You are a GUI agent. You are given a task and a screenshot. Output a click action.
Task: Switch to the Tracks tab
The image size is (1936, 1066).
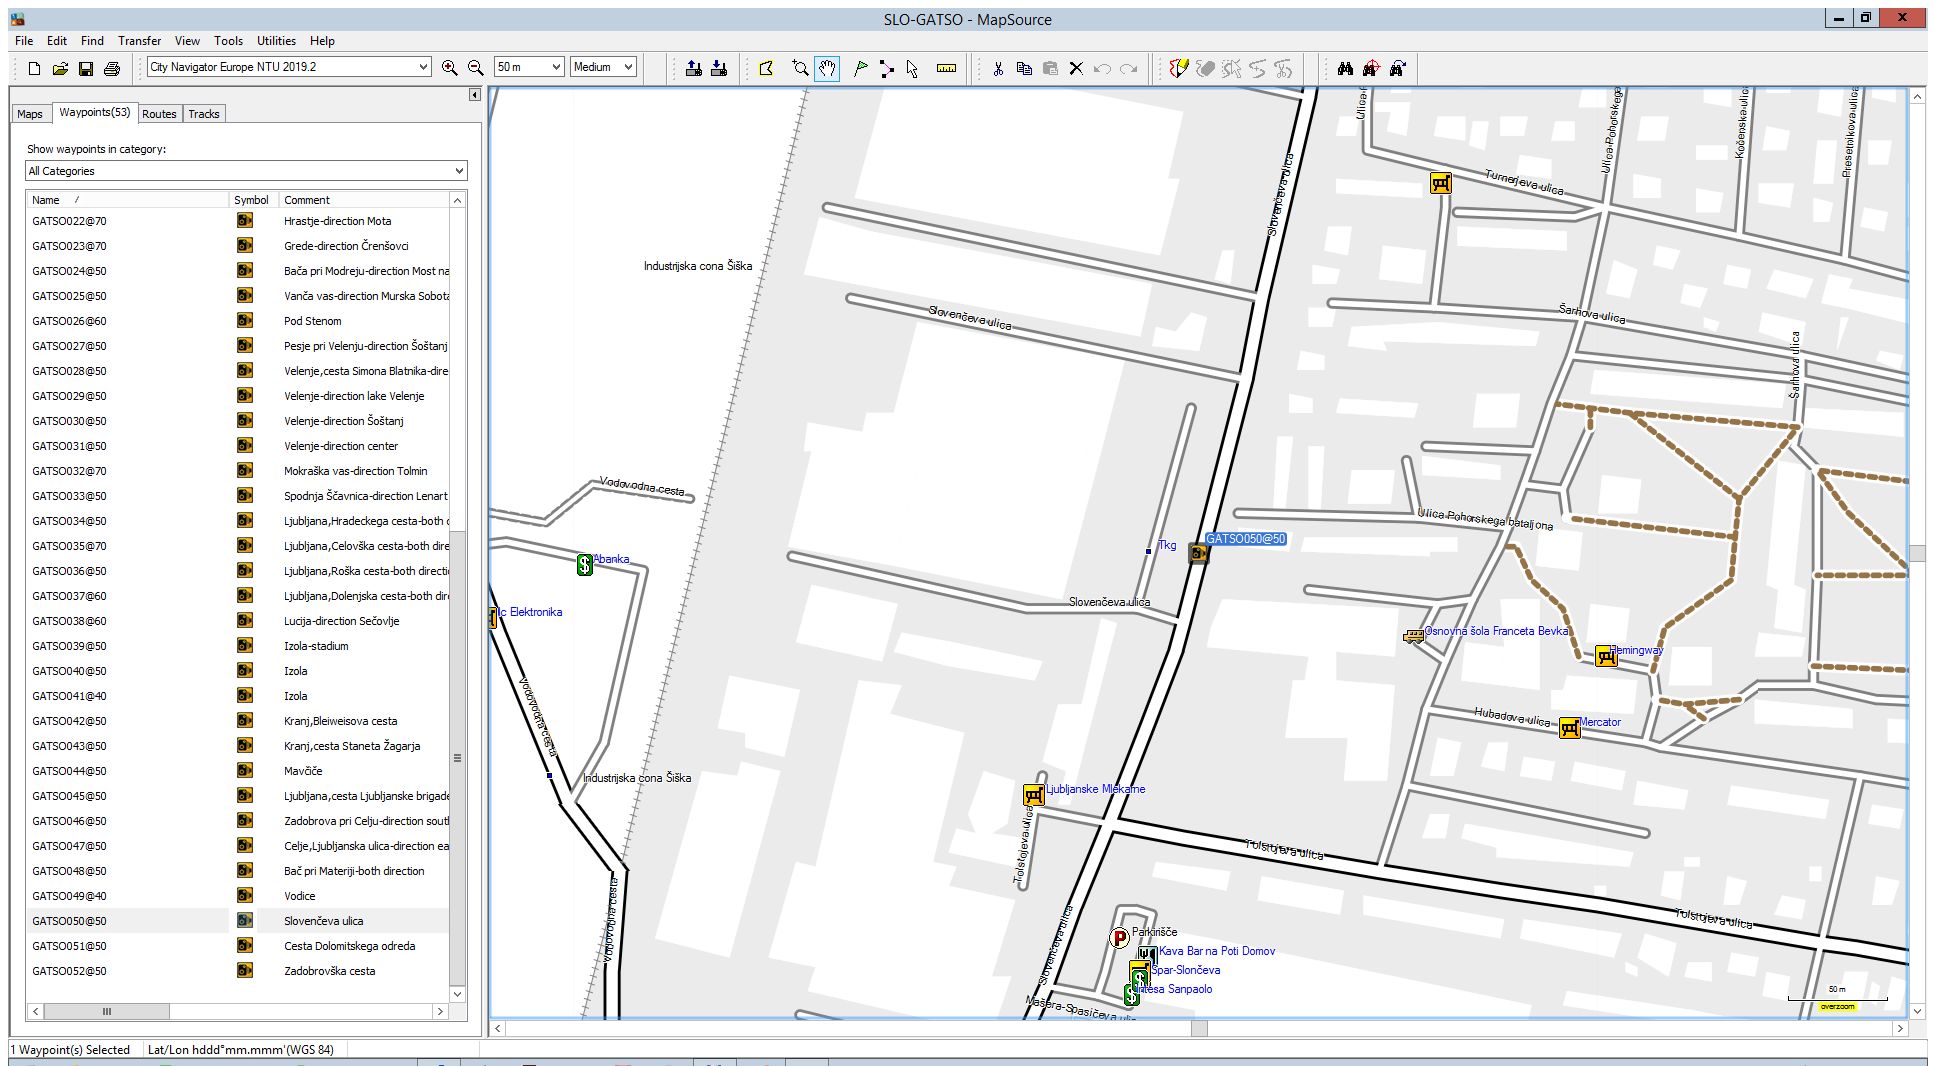(x=204, y=114)
